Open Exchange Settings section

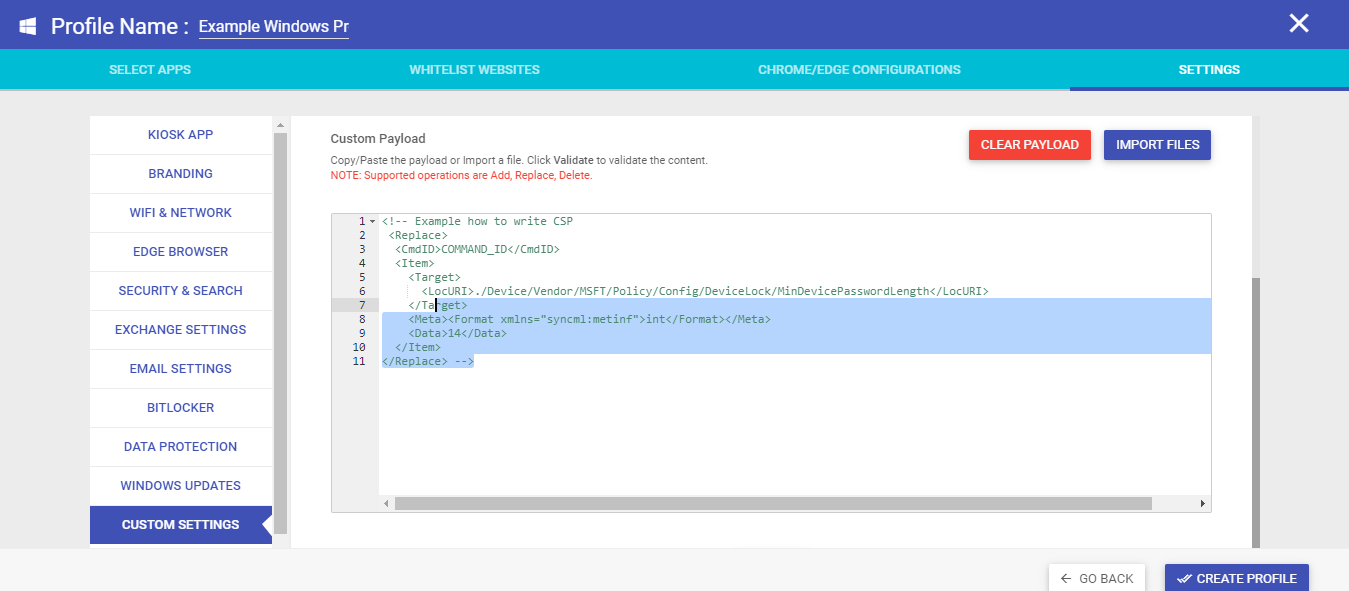point(181,330)
